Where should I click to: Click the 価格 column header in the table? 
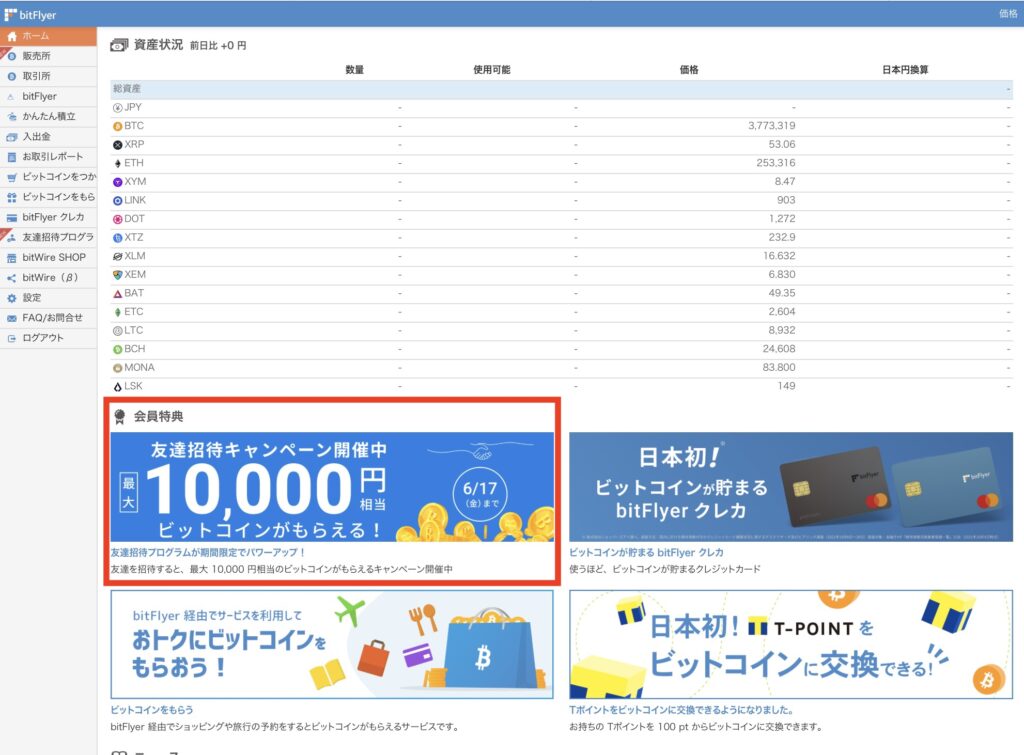[689, 70]
